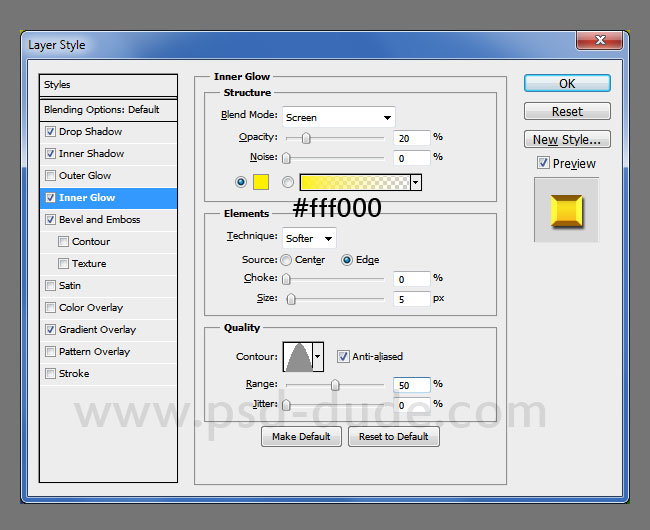Click the Opacity slider handle
Screen dimensions: 650x530
click(306, 138)
